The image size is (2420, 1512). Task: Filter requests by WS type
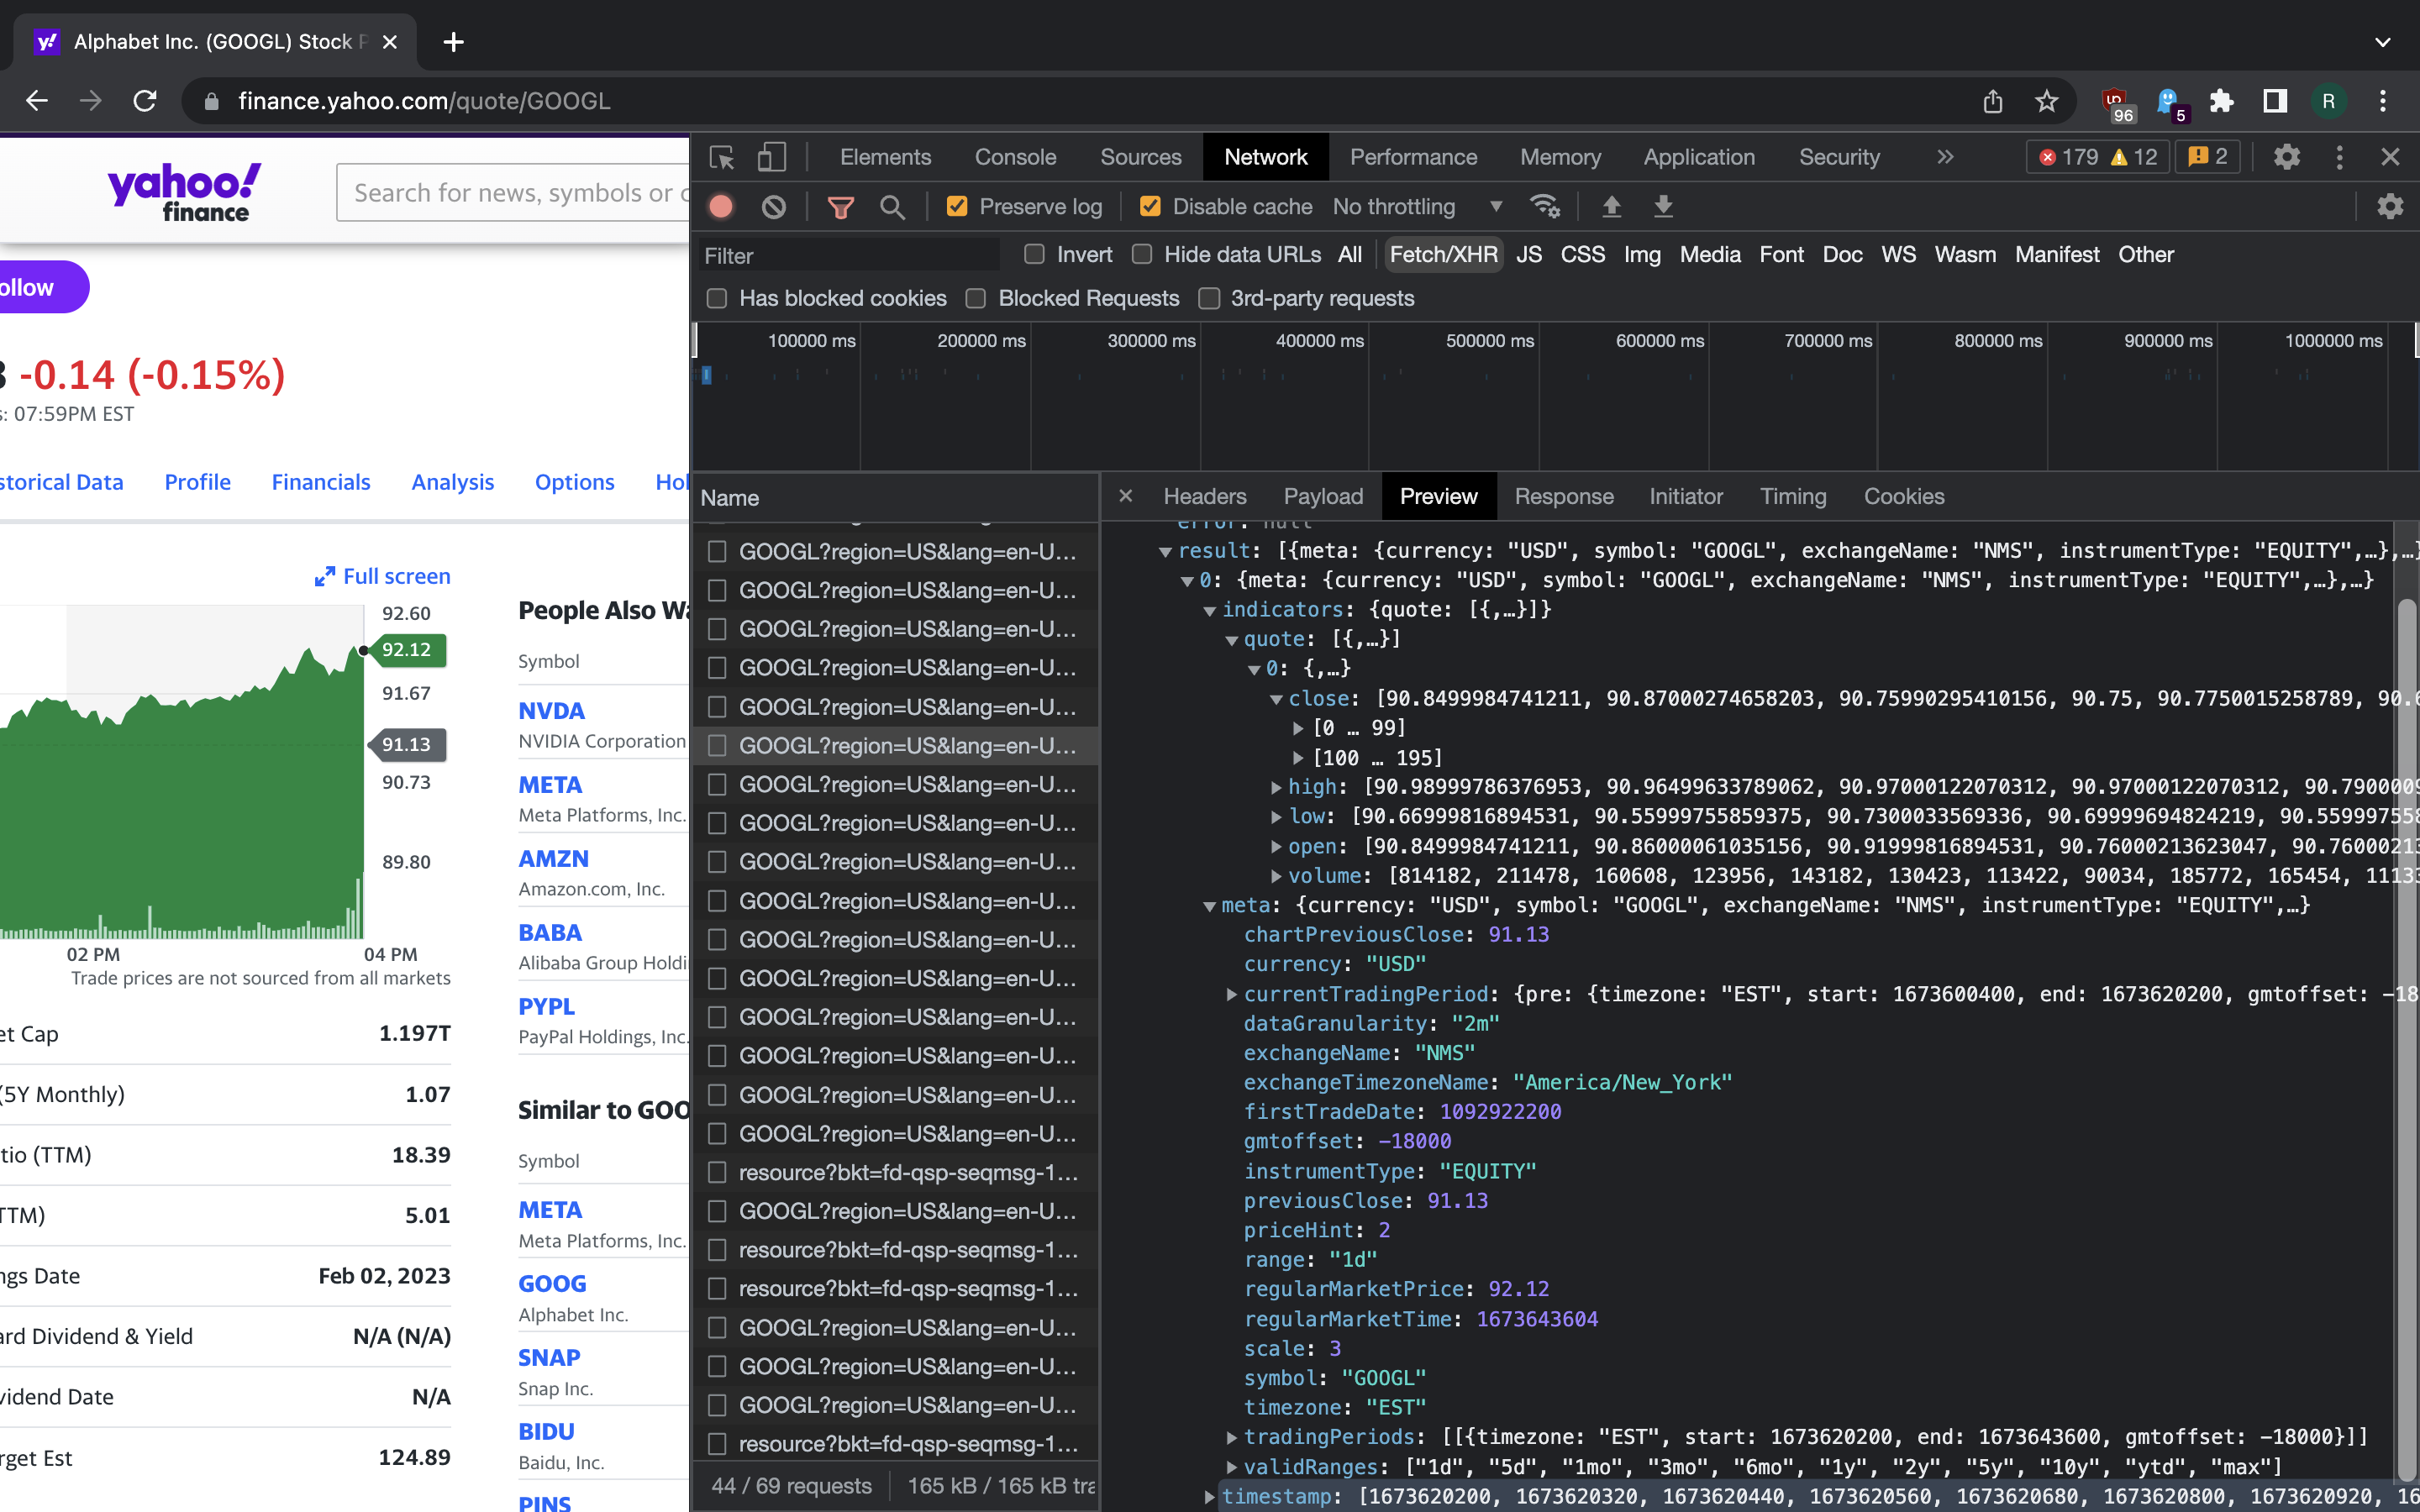point(1898,255)
